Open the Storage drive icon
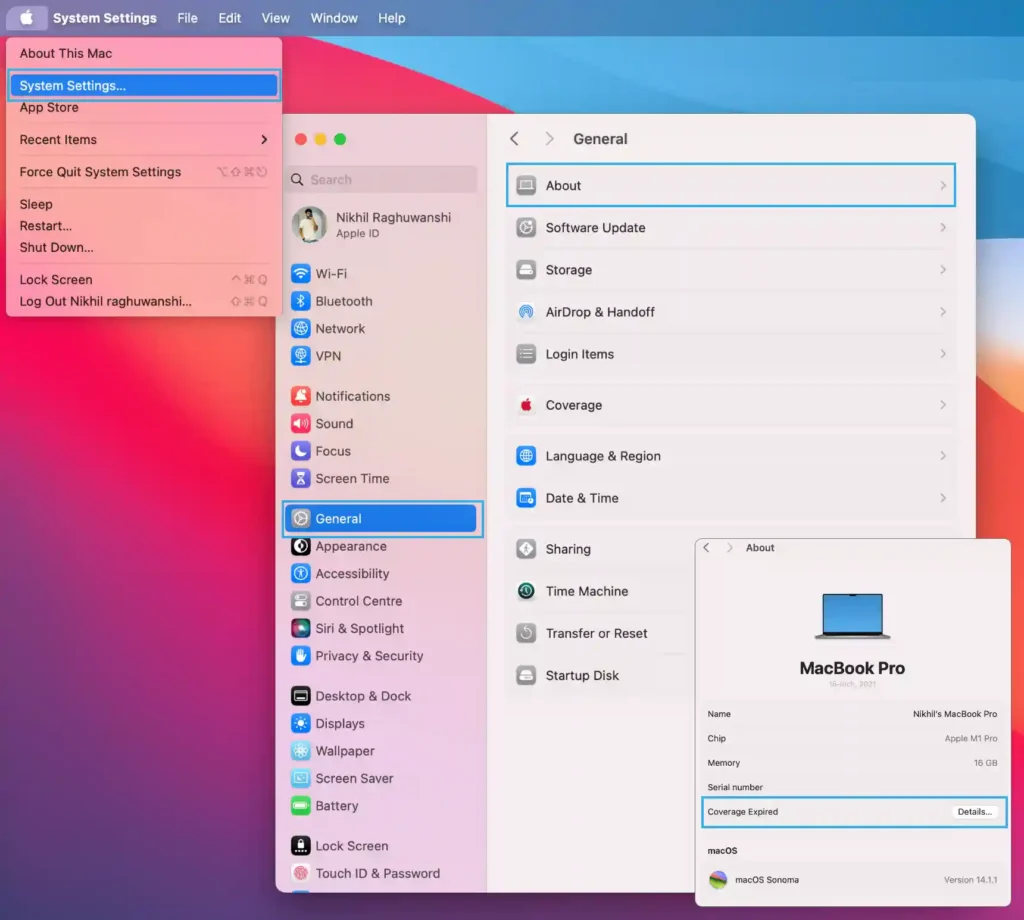This screenshot has width=1024, height=920. coord(526,270)
